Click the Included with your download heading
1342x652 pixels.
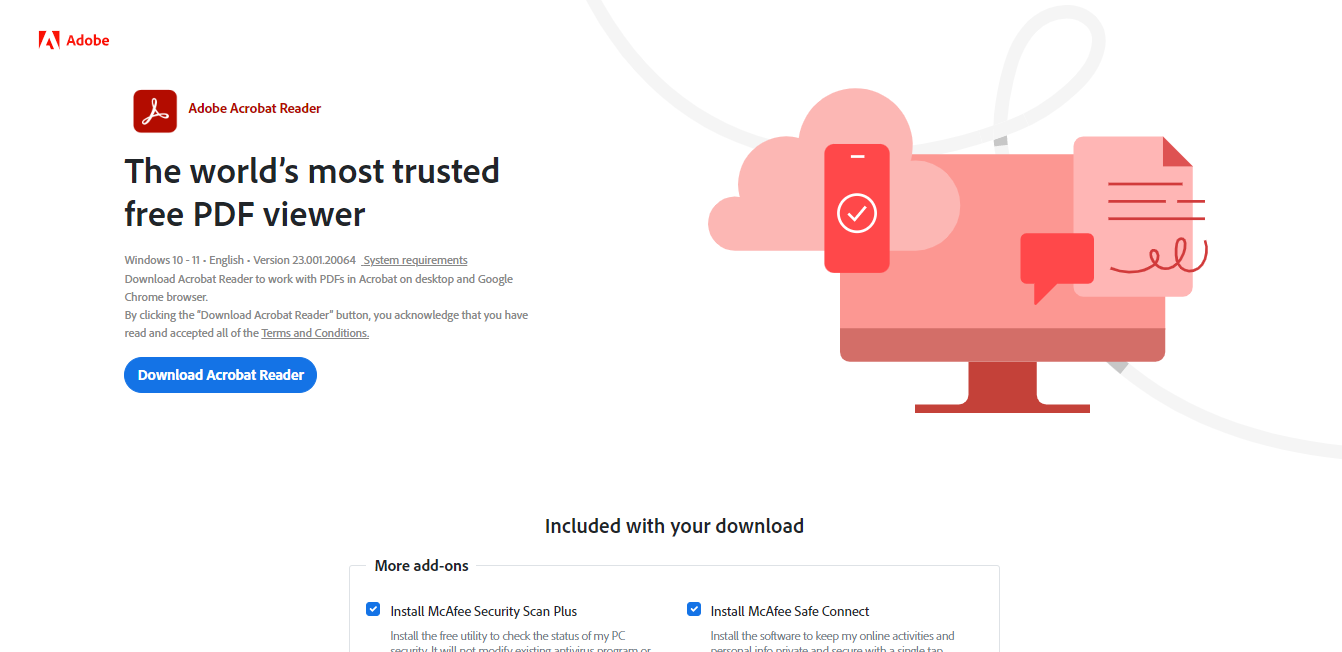pyautogui.click(x=674, y=526)
